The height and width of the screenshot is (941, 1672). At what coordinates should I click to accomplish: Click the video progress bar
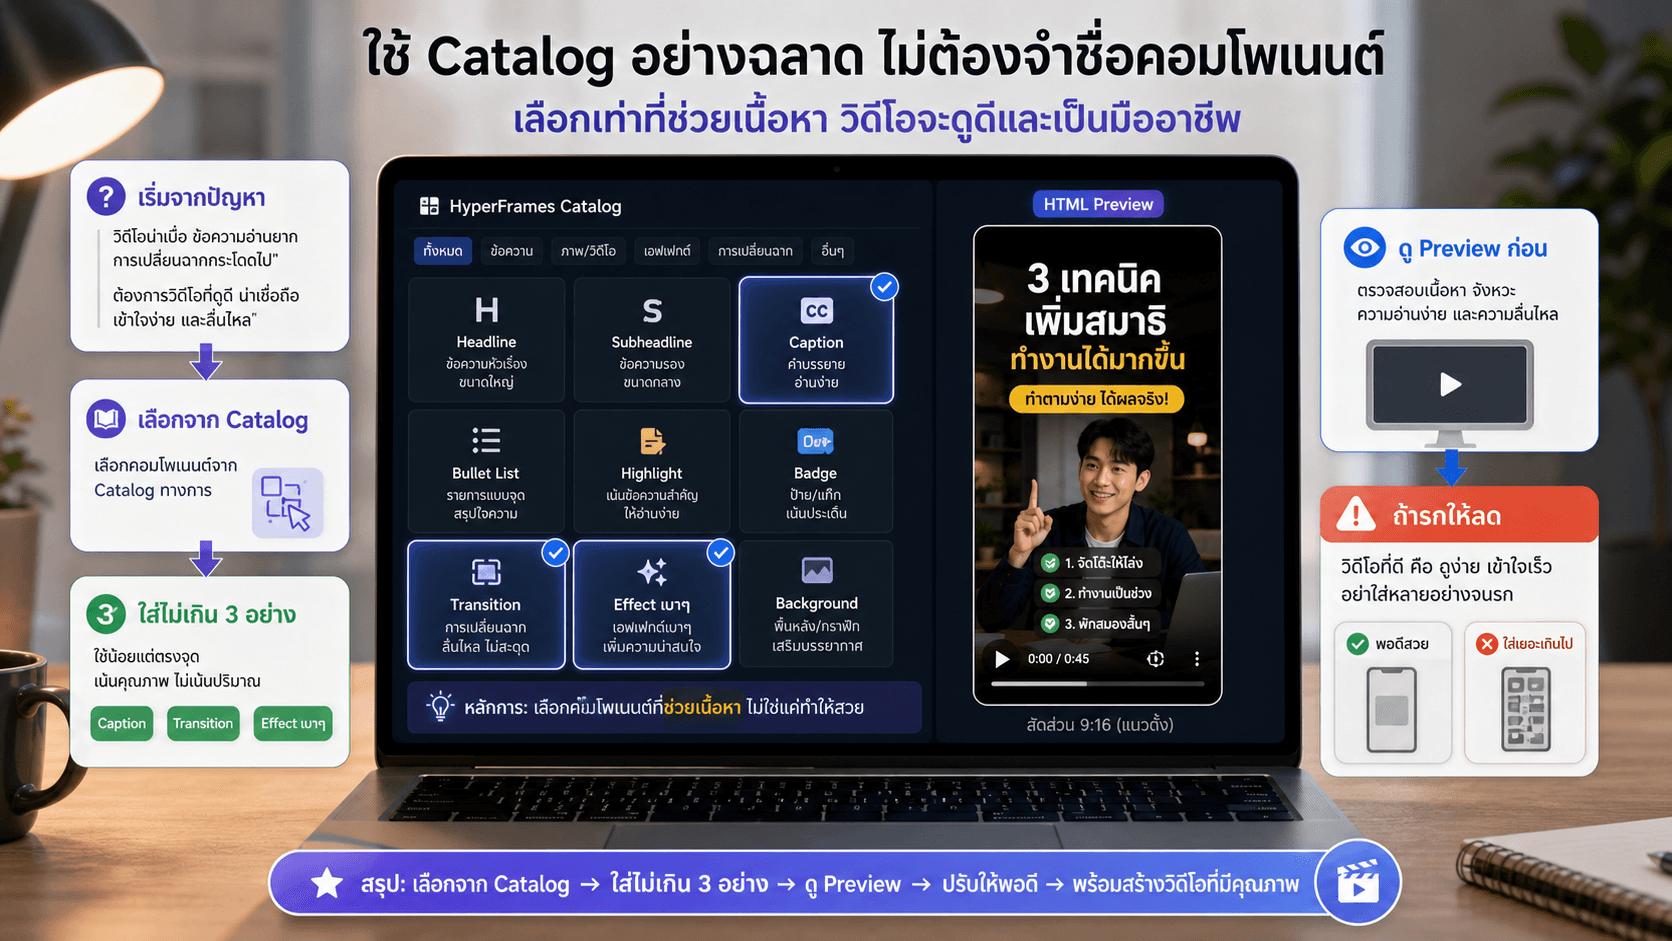point(1097,684)
